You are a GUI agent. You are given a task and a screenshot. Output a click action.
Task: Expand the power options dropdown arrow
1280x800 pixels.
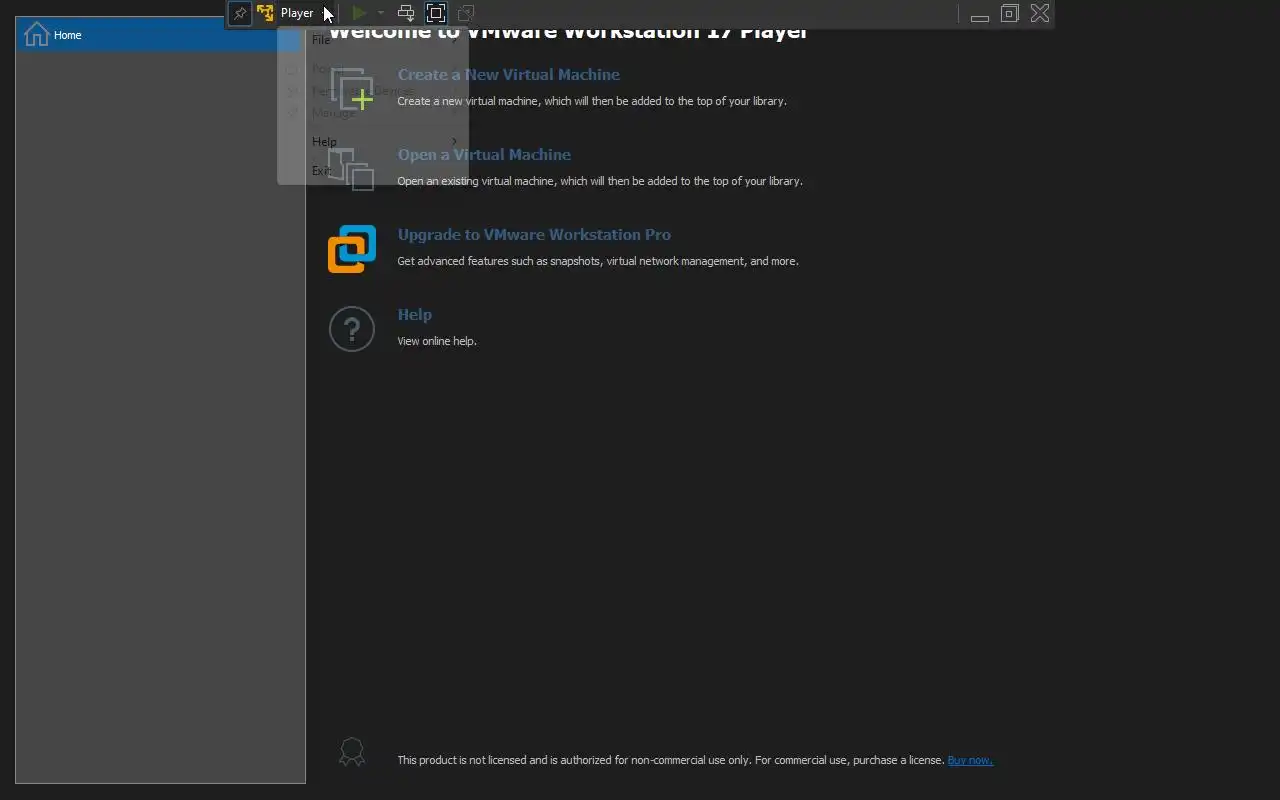[381, 13]
